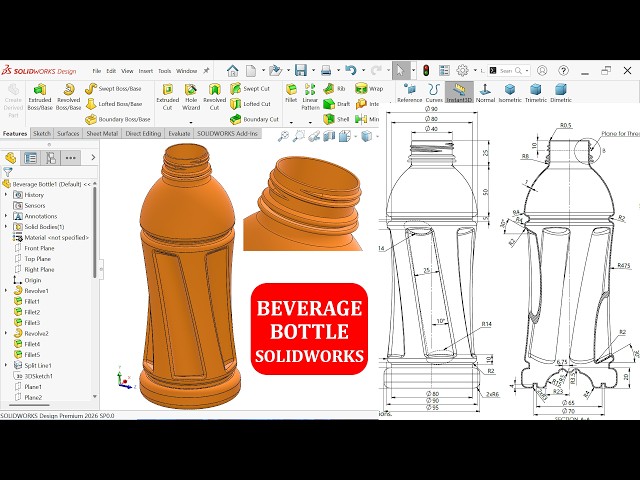The width and height of the screenshot is (640, 480).
Task: Click the Draft tool
Action: pyautogui.click(x=337, y=104)
